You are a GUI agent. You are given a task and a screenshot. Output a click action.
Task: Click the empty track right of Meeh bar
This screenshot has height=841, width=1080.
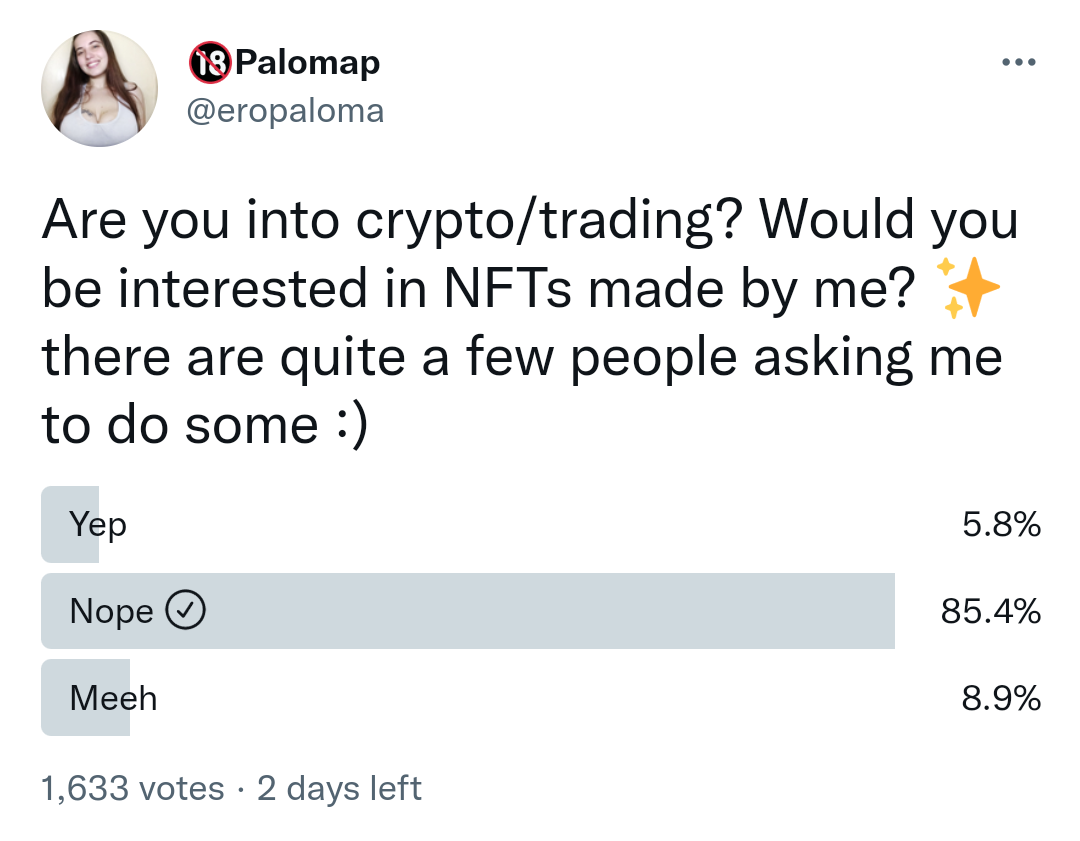click(500, 697)
